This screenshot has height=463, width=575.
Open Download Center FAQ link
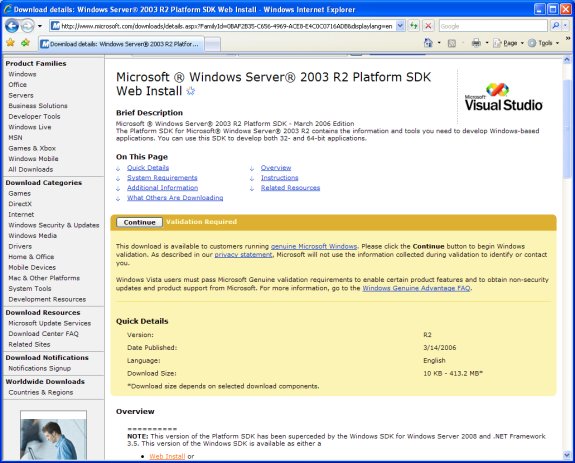pos(43,334)
